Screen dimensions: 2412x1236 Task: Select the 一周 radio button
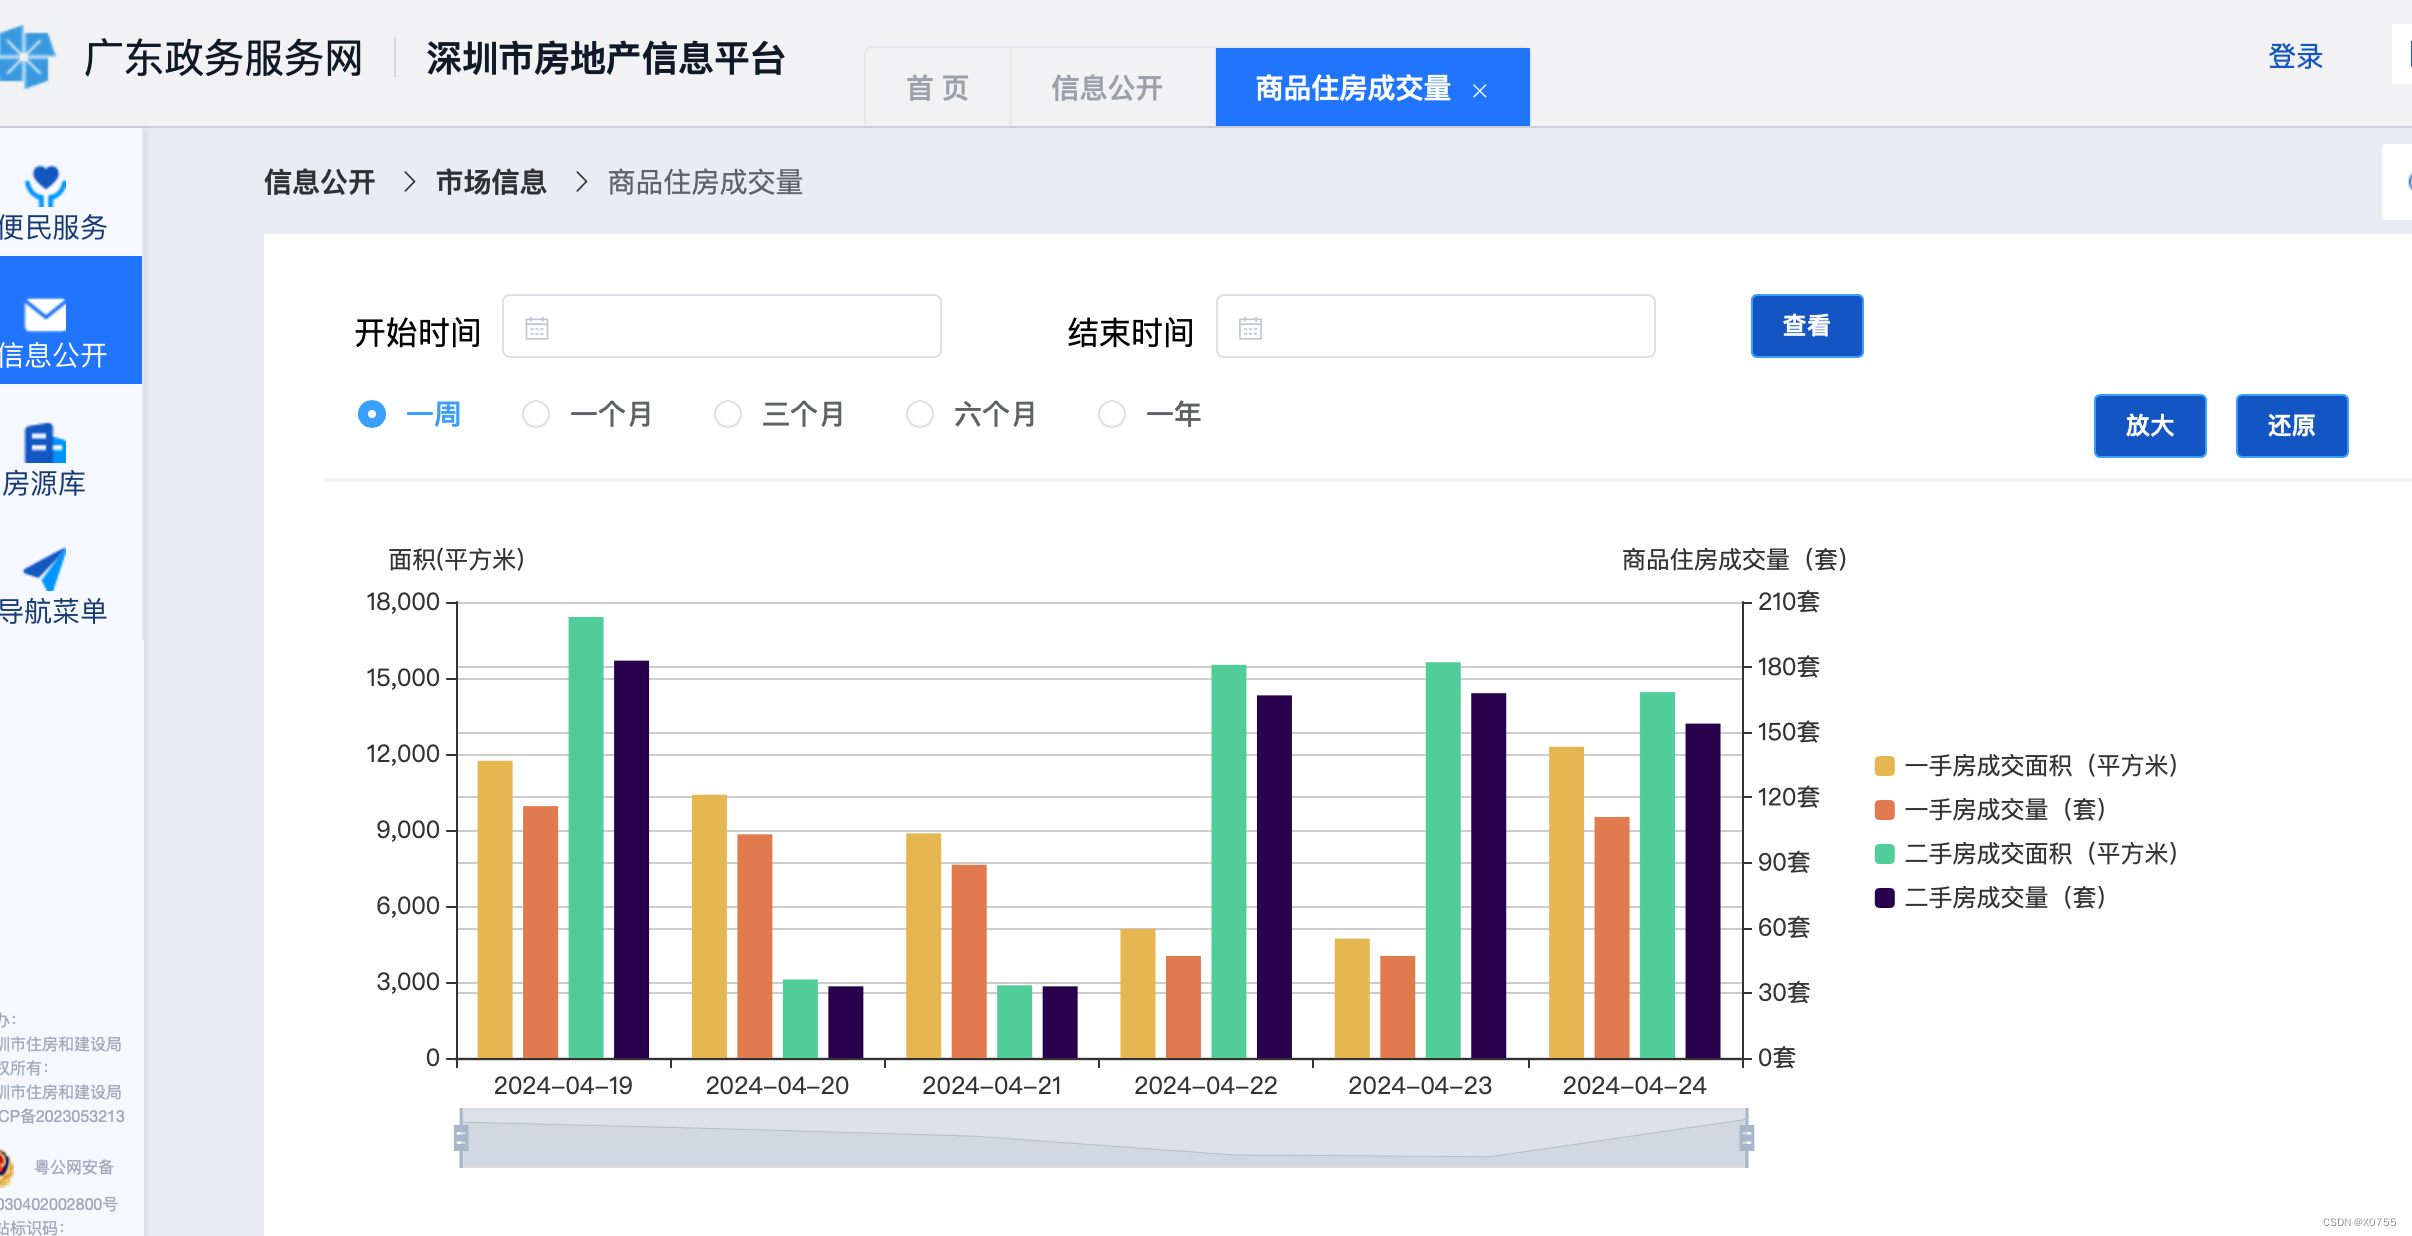(372, 414)
